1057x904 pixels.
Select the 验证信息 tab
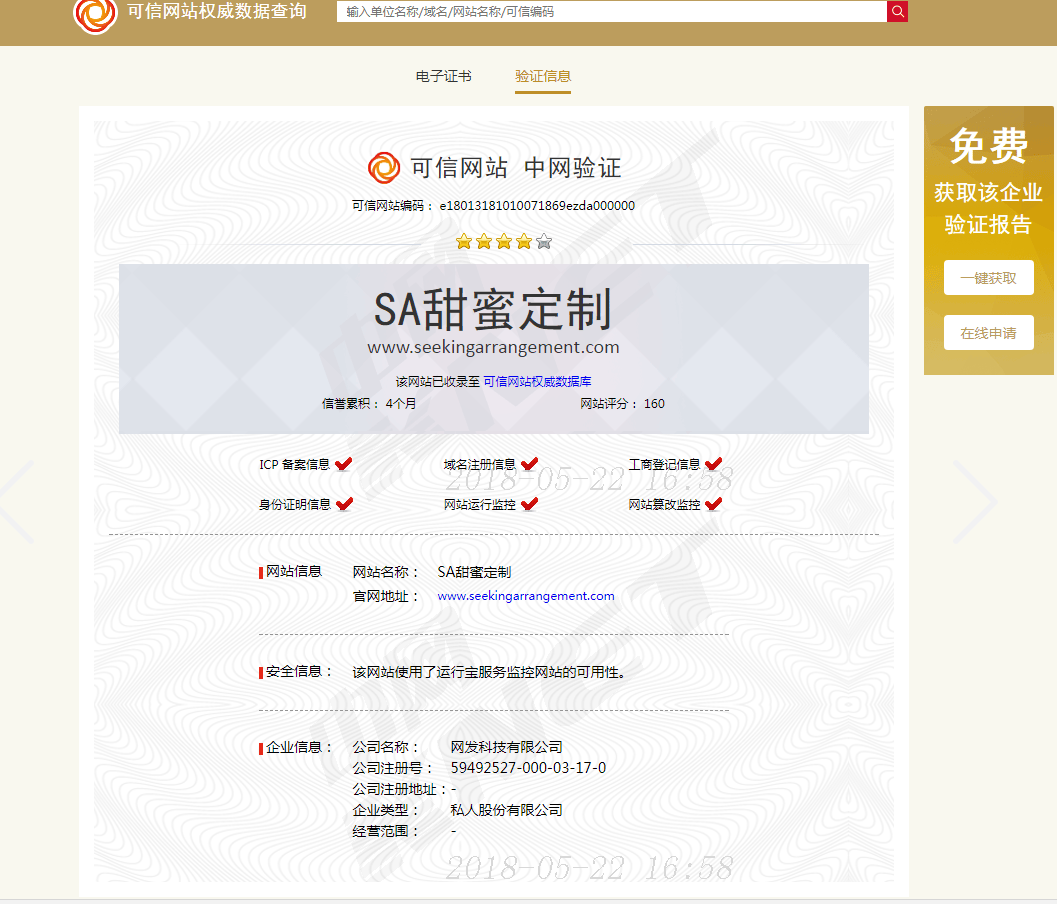click(543, 76)
